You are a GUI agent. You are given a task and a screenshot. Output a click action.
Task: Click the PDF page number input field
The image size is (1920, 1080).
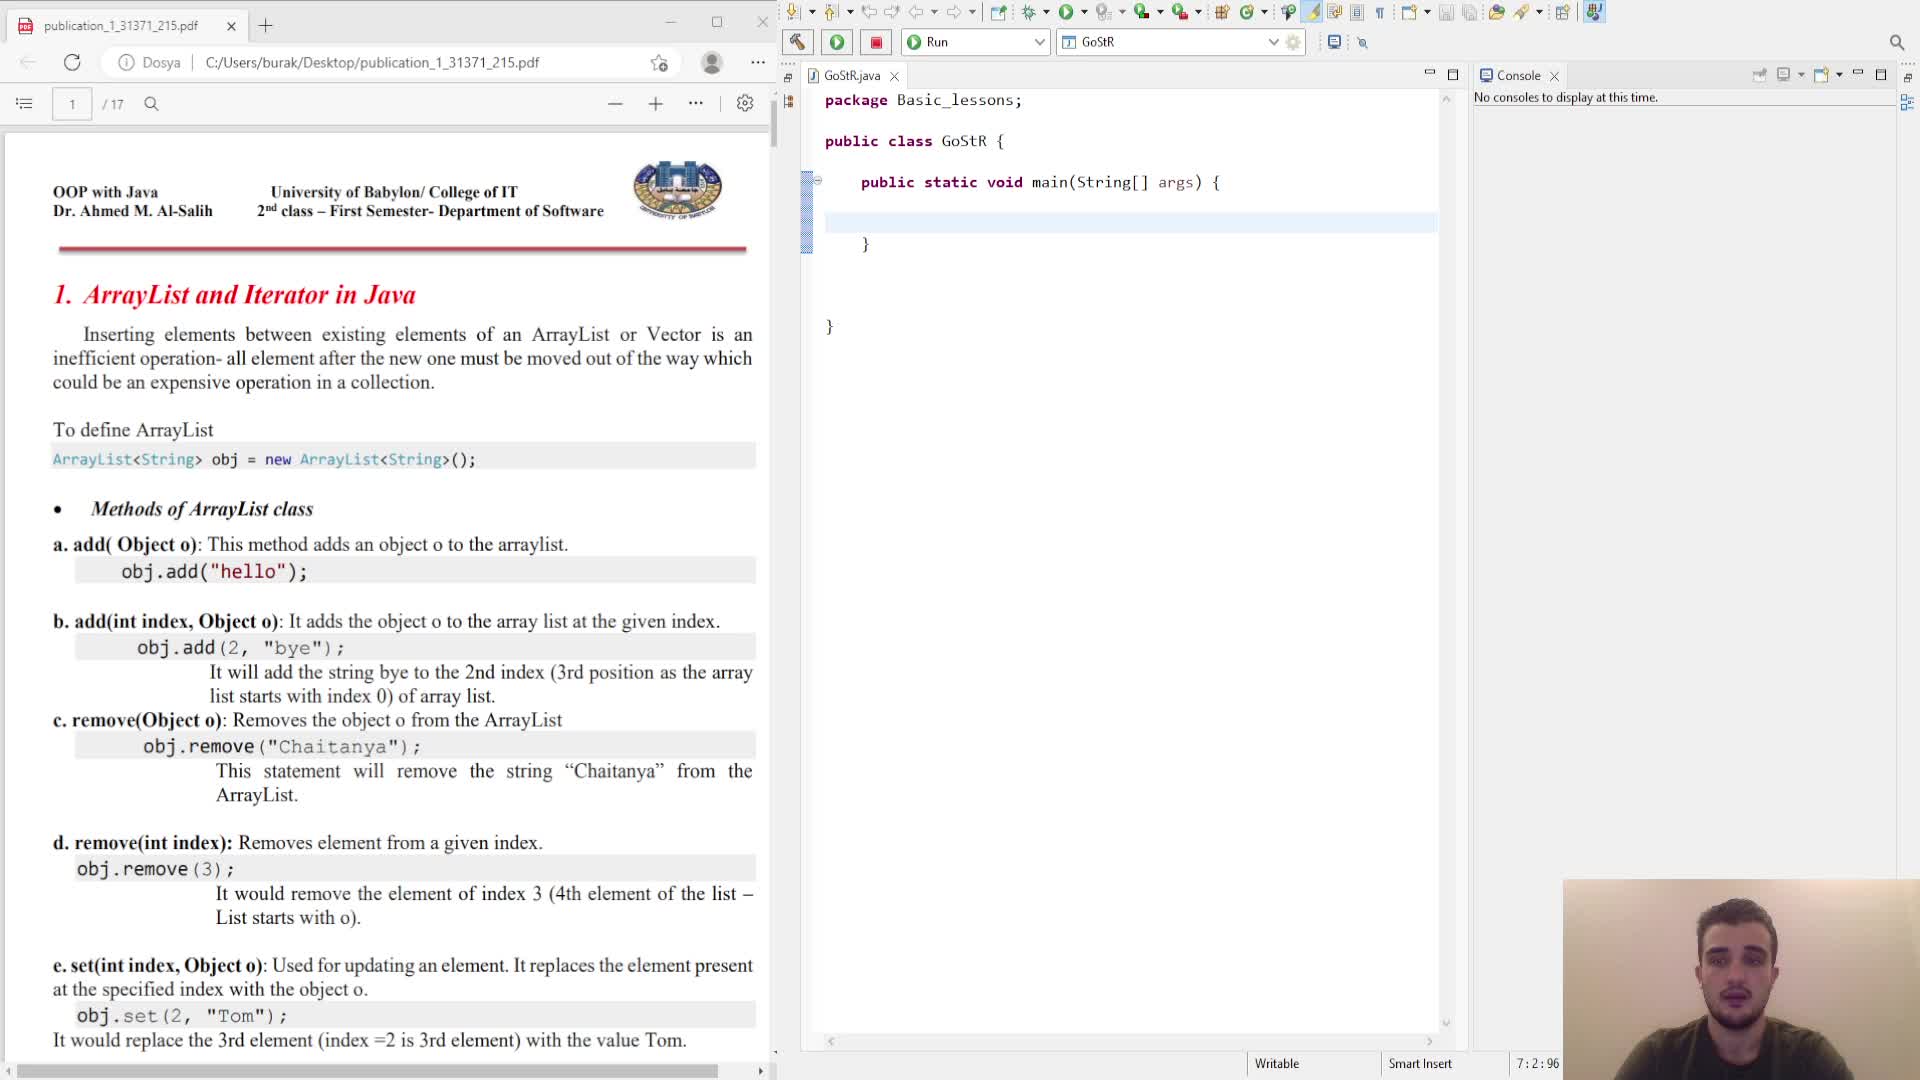pos(72,103)
